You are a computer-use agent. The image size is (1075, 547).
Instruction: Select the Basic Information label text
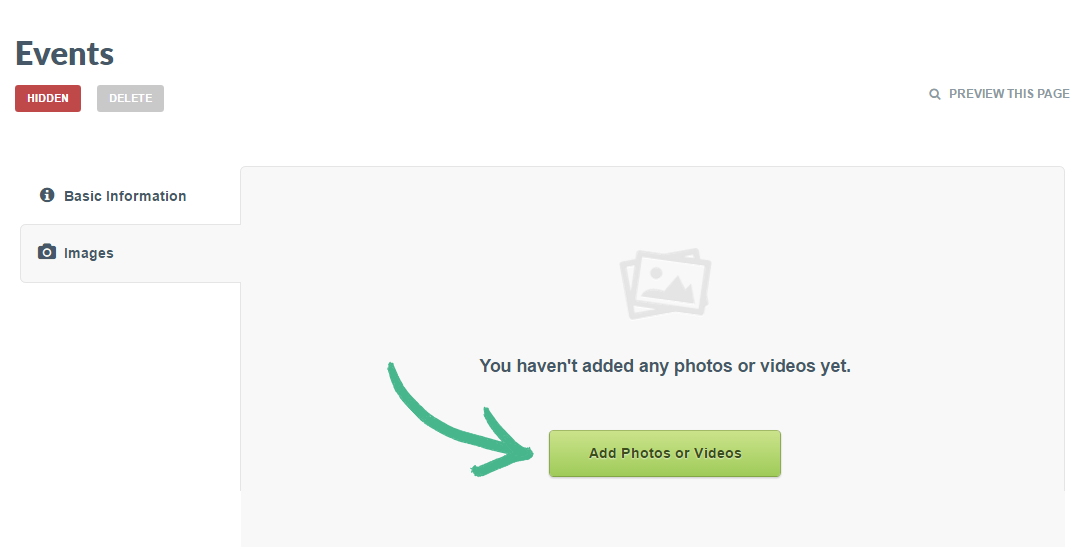click(x=125, y=196)
